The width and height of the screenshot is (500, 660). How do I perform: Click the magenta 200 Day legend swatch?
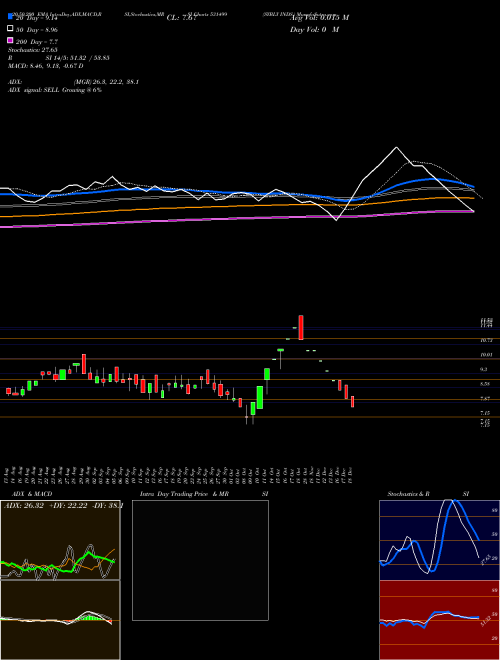[x=10, y=40]
